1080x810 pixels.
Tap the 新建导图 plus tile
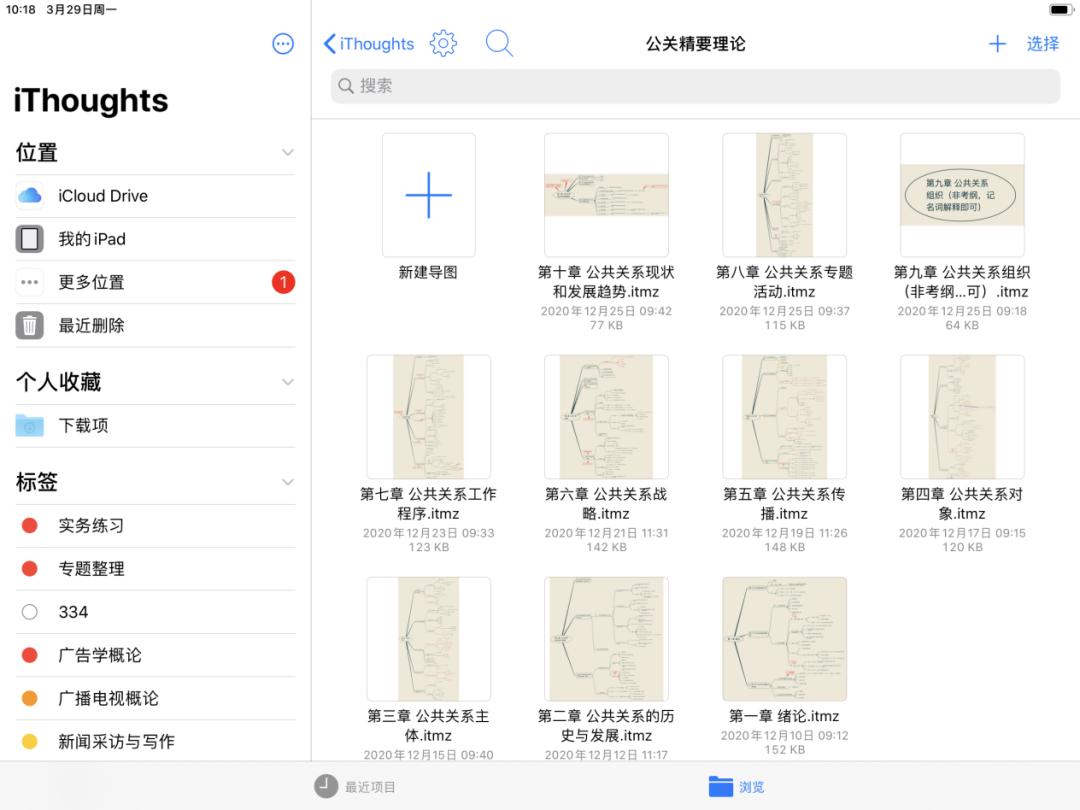click(x=428, y=195)
